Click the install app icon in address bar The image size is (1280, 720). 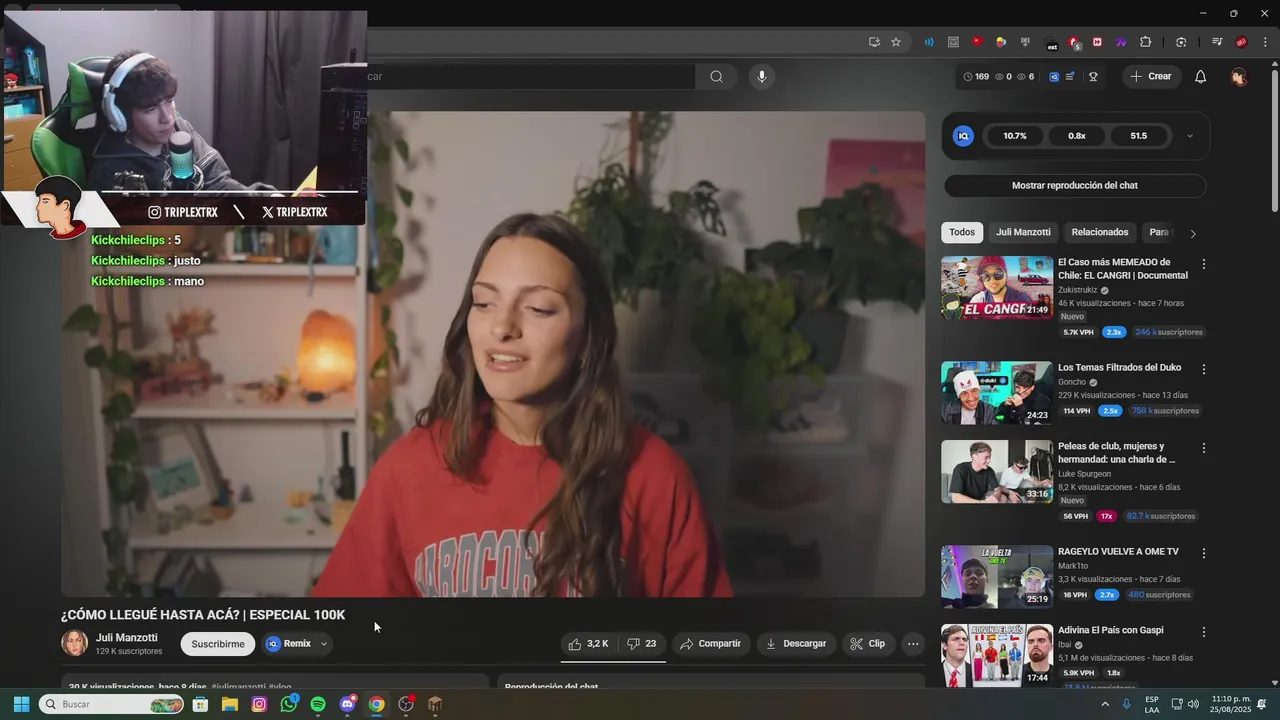tap(874, 42)
